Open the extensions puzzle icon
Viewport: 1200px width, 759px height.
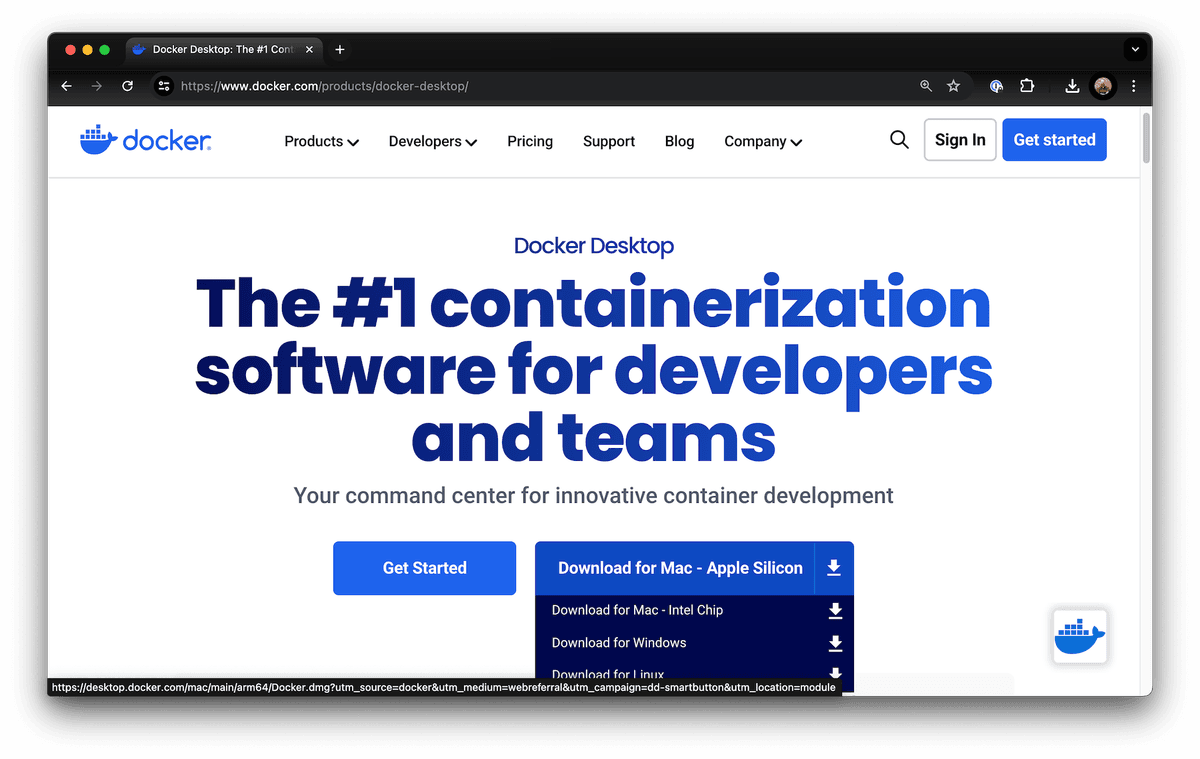[x=1027, y=86]
